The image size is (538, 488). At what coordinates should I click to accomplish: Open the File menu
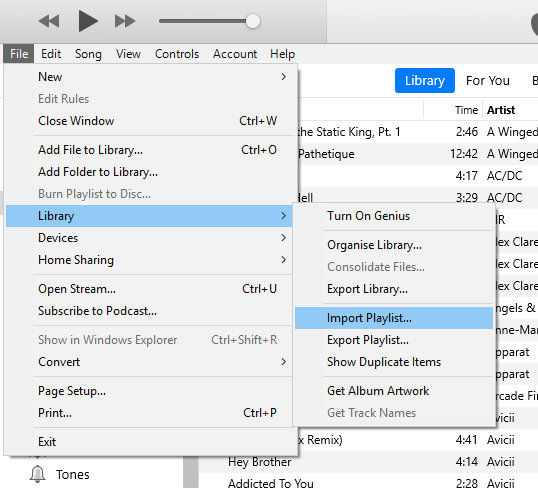tap(19, 54)
